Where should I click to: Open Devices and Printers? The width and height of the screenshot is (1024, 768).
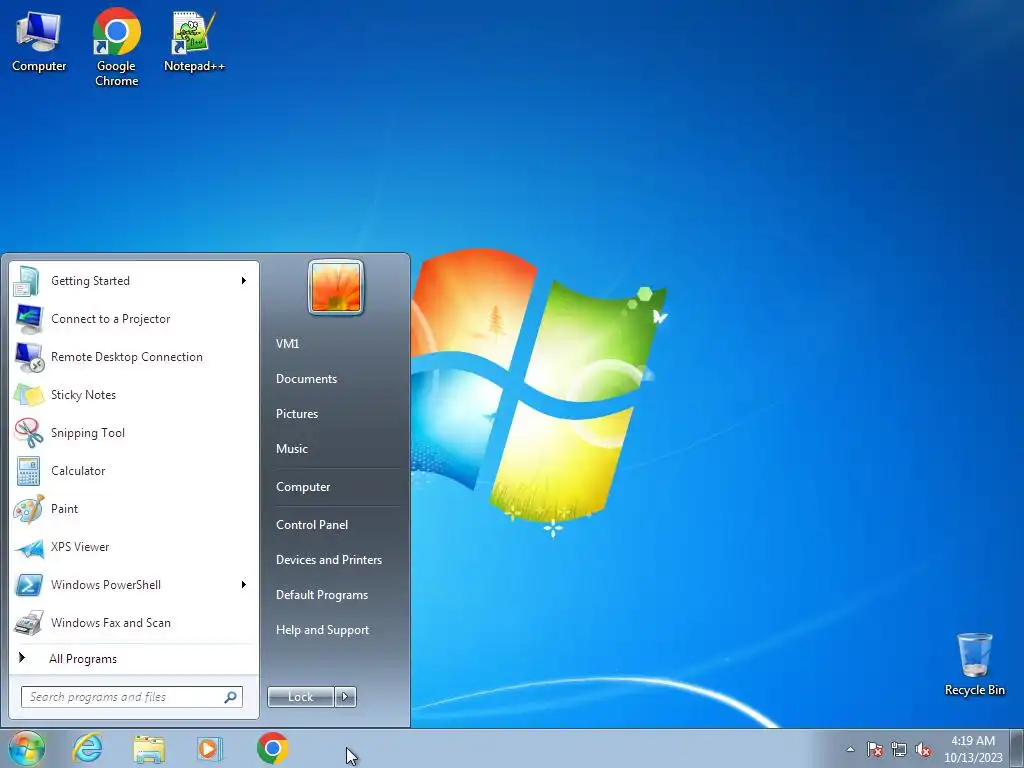click(x=329, y=560)
